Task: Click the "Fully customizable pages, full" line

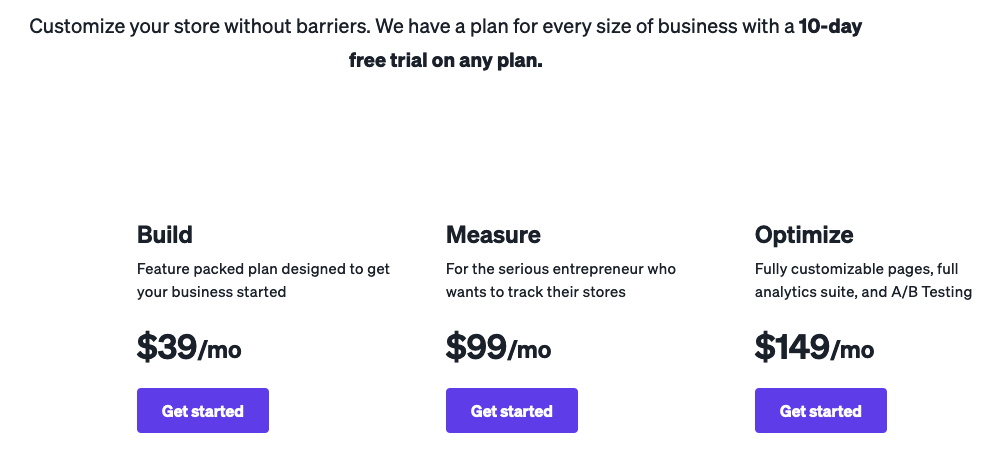Action: pos(854,269)
